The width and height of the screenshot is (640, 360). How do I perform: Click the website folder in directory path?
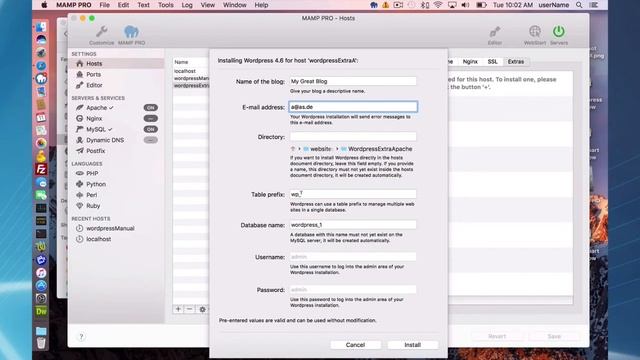coord(317,149)
